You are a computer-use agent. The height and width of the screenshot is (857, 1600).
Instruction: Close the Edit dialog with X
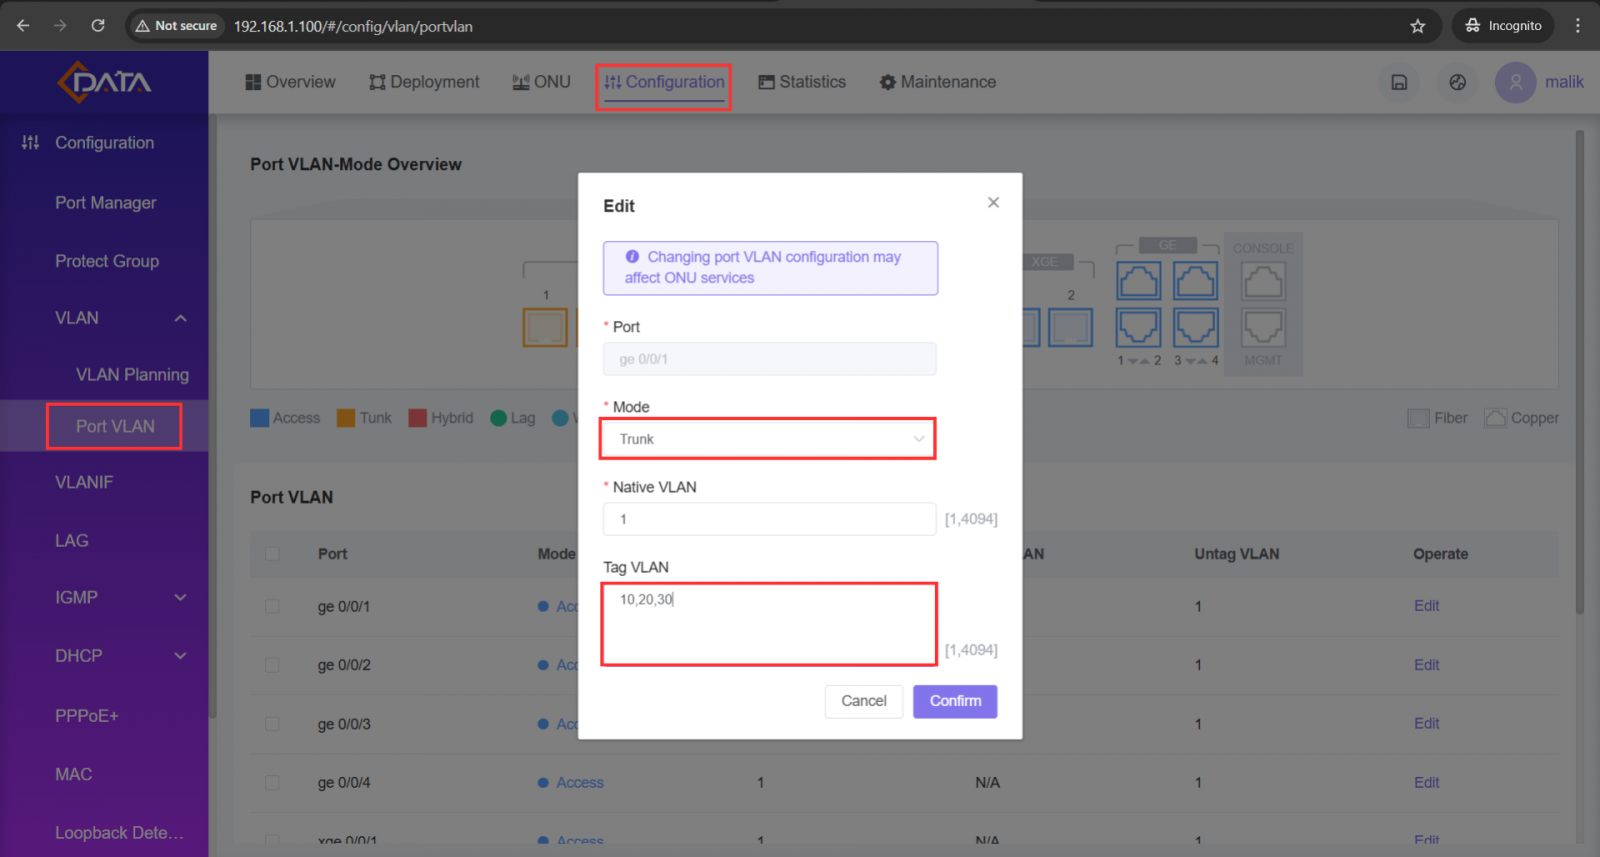pyautogui.click(x=993, y=202)
